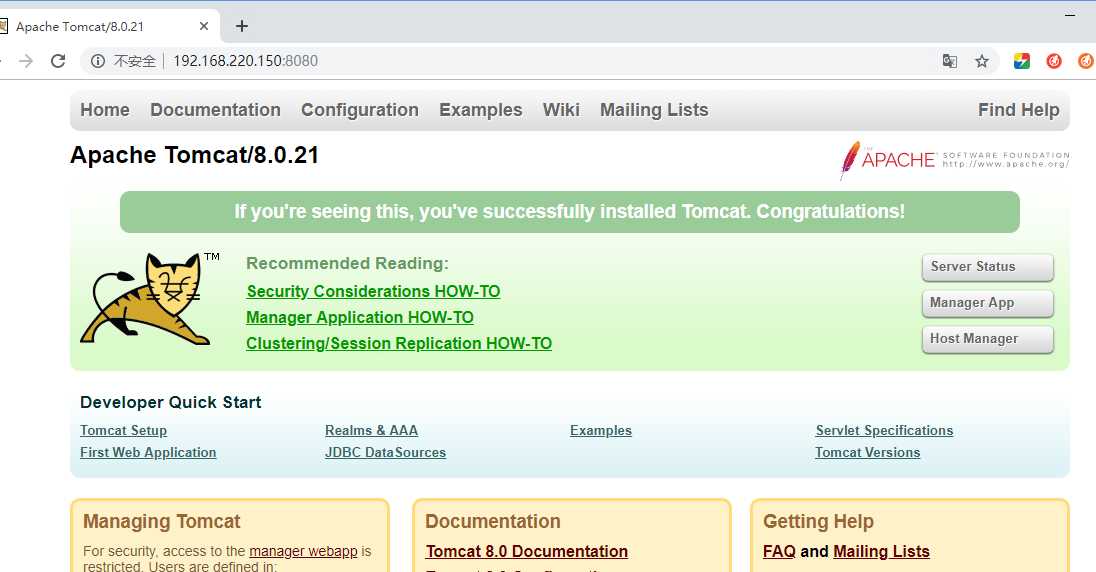Click the Managing Tomcat heading

pyautogui.click(x=161, y=522)
